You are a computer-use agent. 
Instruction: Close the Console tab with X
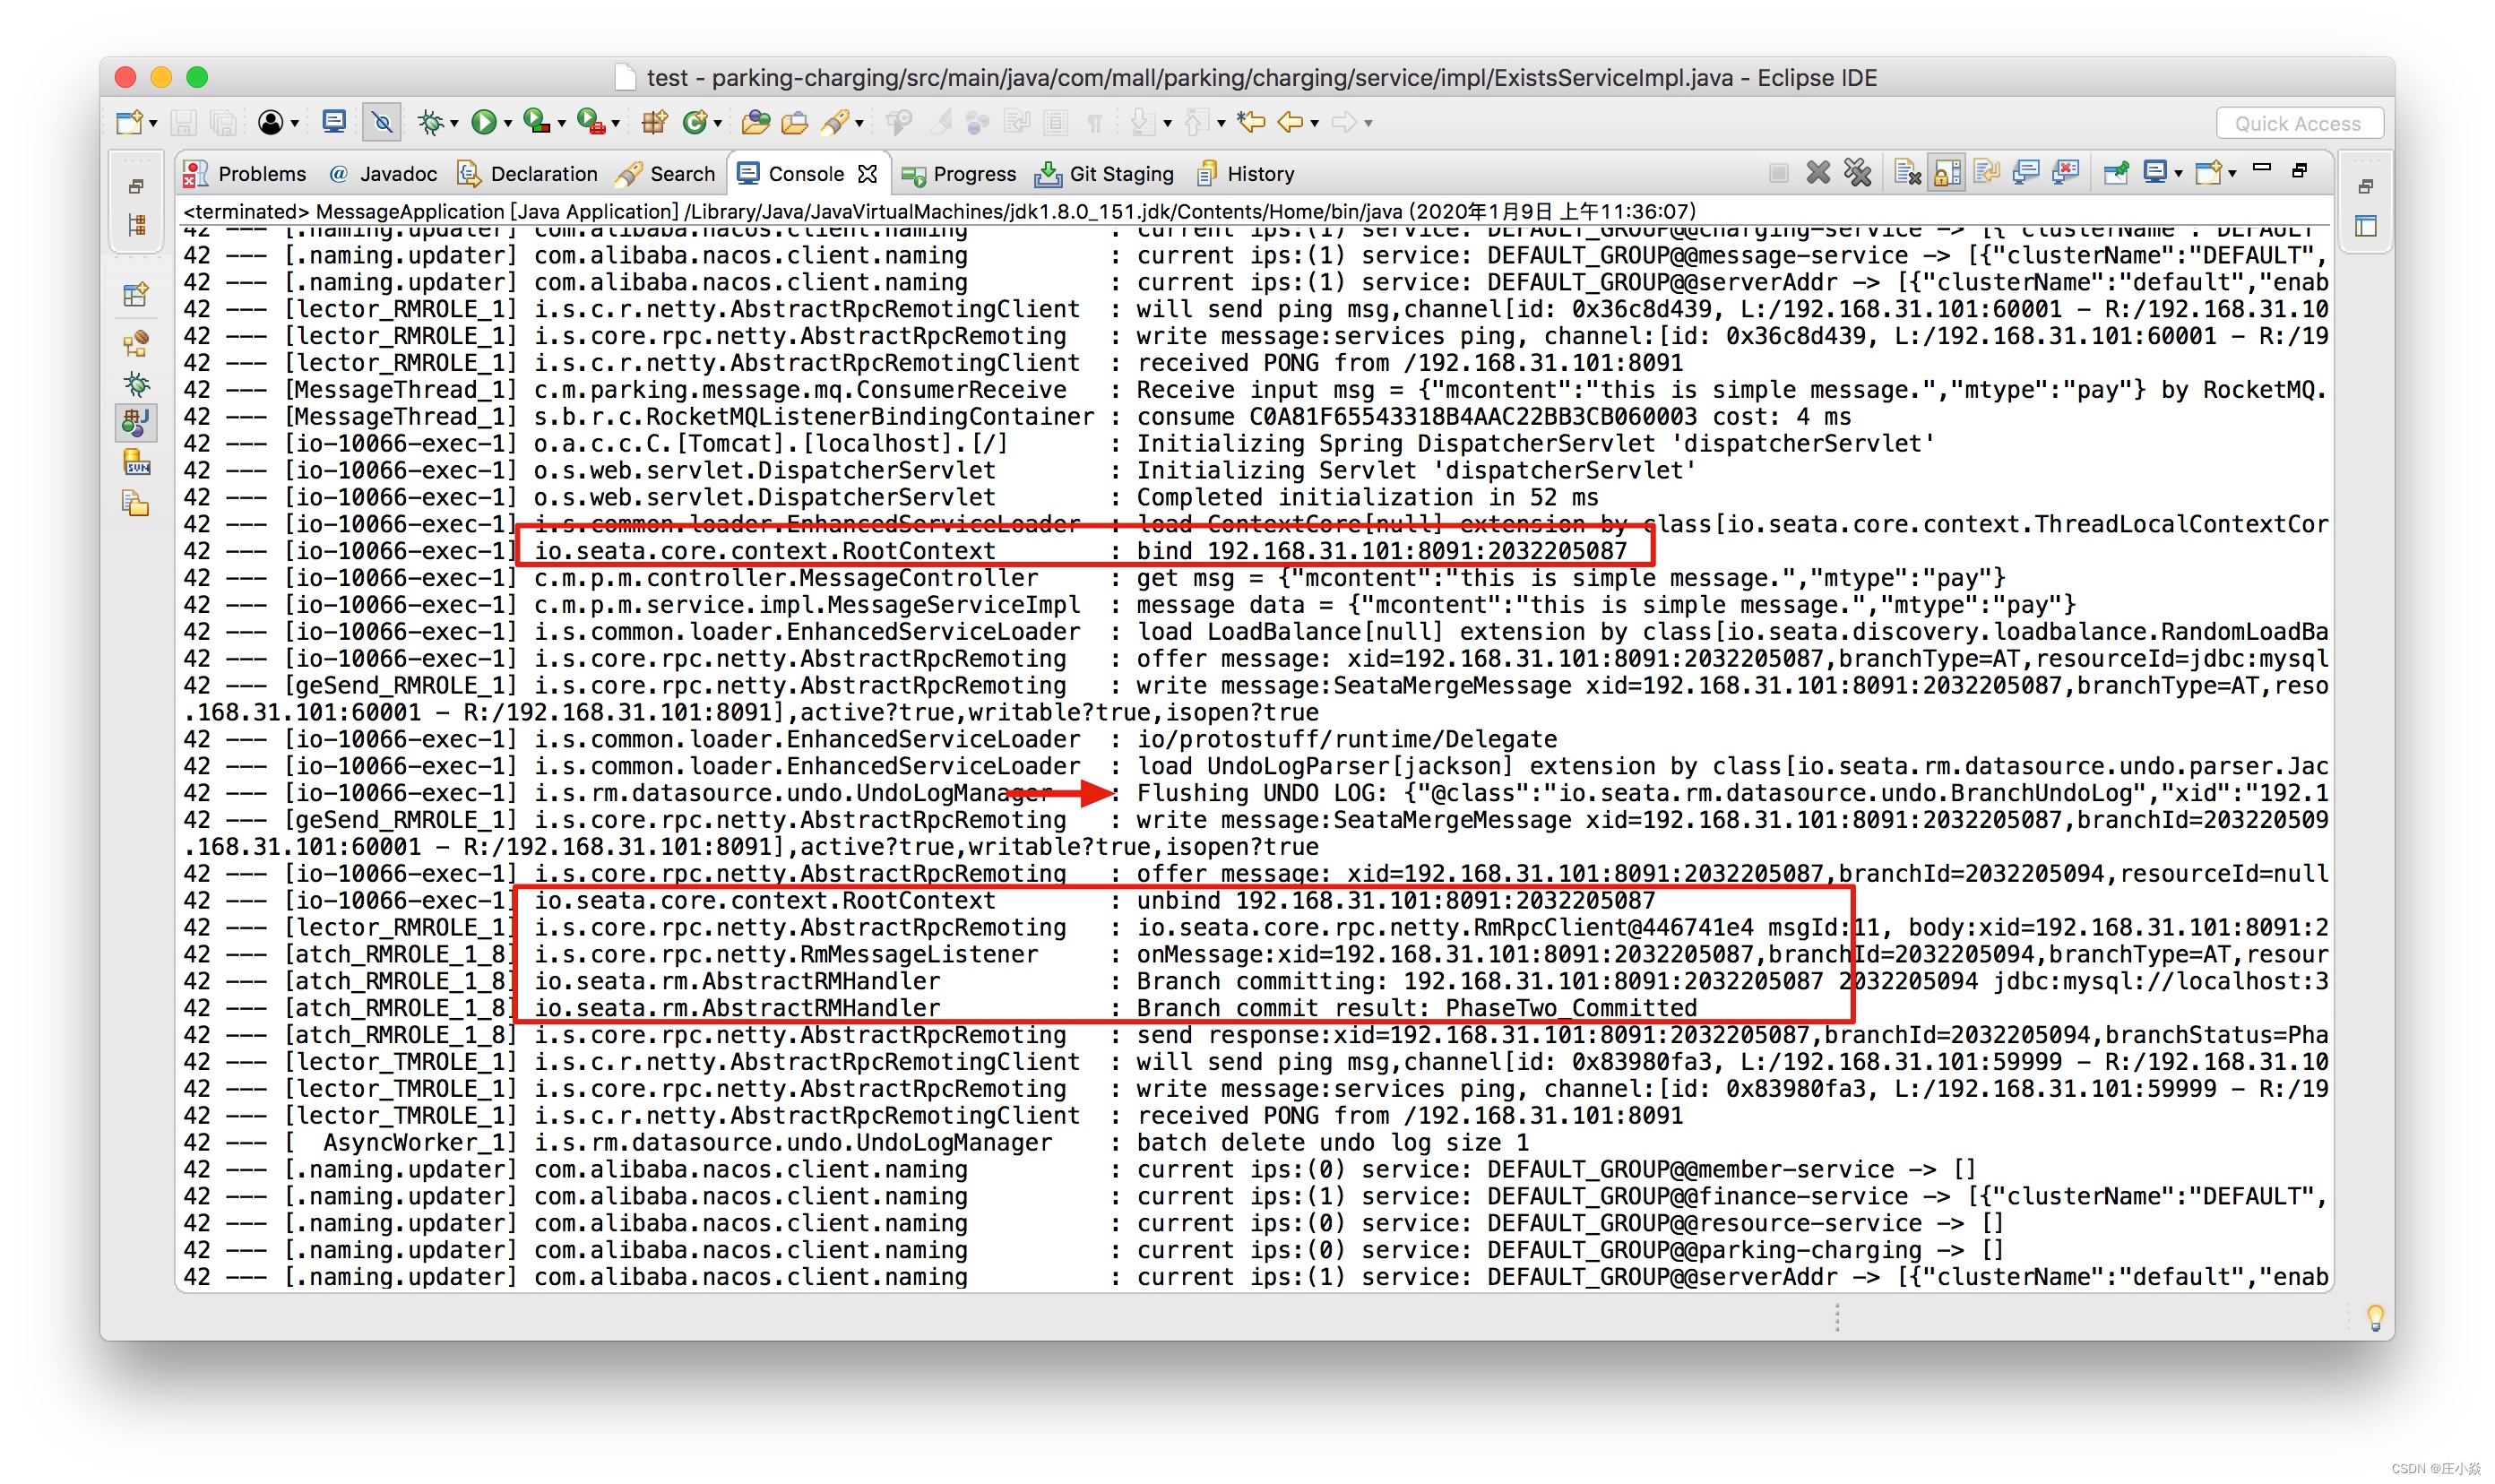[x=867, y=174]
